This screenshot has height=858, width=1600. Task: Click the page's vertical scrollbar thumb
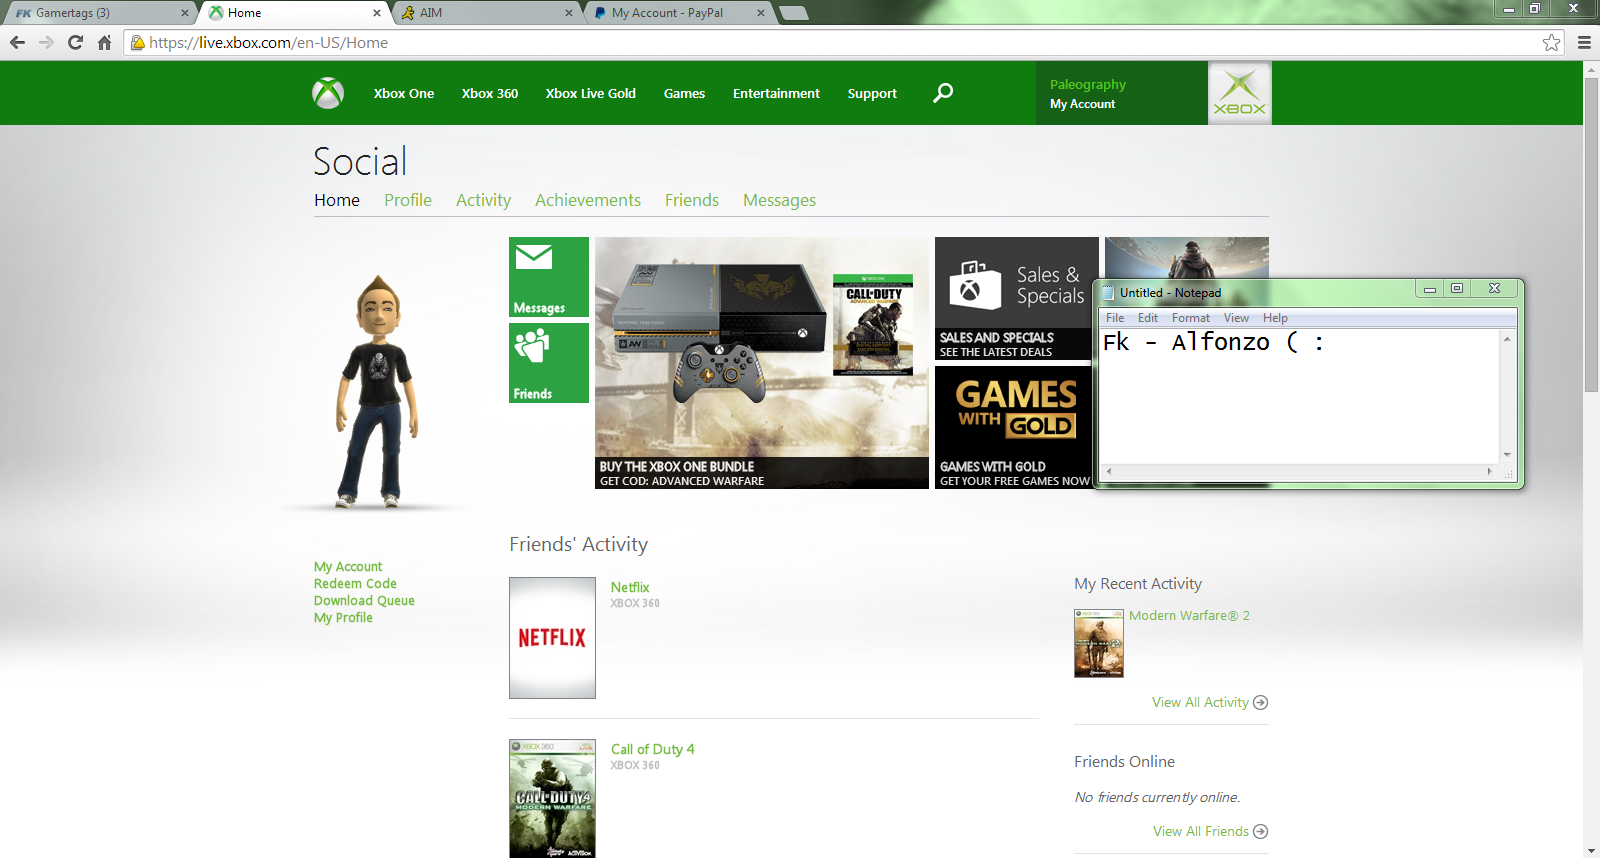tap(1591, 234)
